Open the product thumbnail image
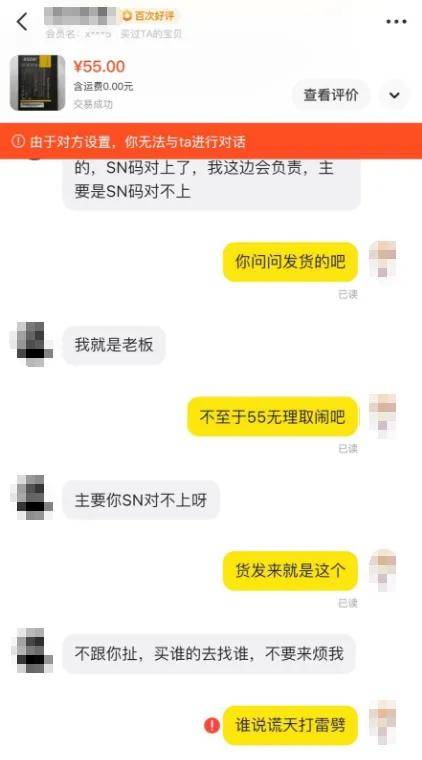The image size is (422, 760). coord(37,83)
